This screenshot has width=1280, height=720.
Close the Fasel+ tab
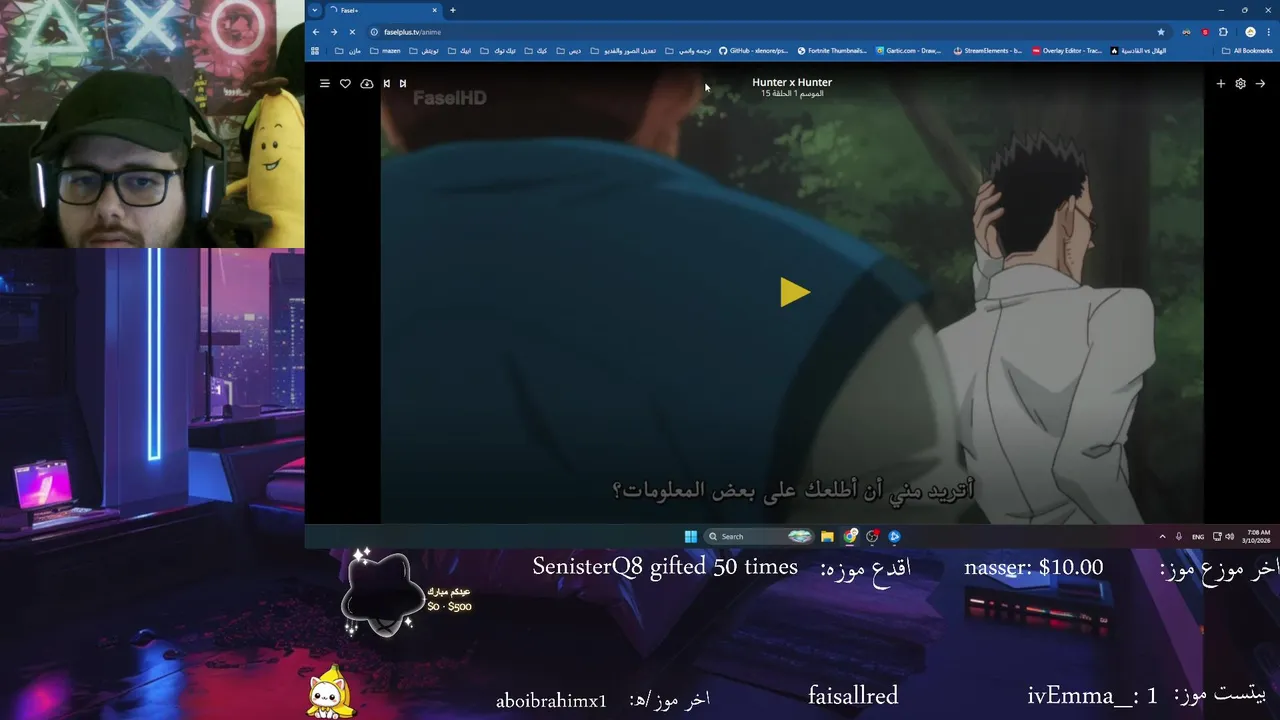point(435,10)
